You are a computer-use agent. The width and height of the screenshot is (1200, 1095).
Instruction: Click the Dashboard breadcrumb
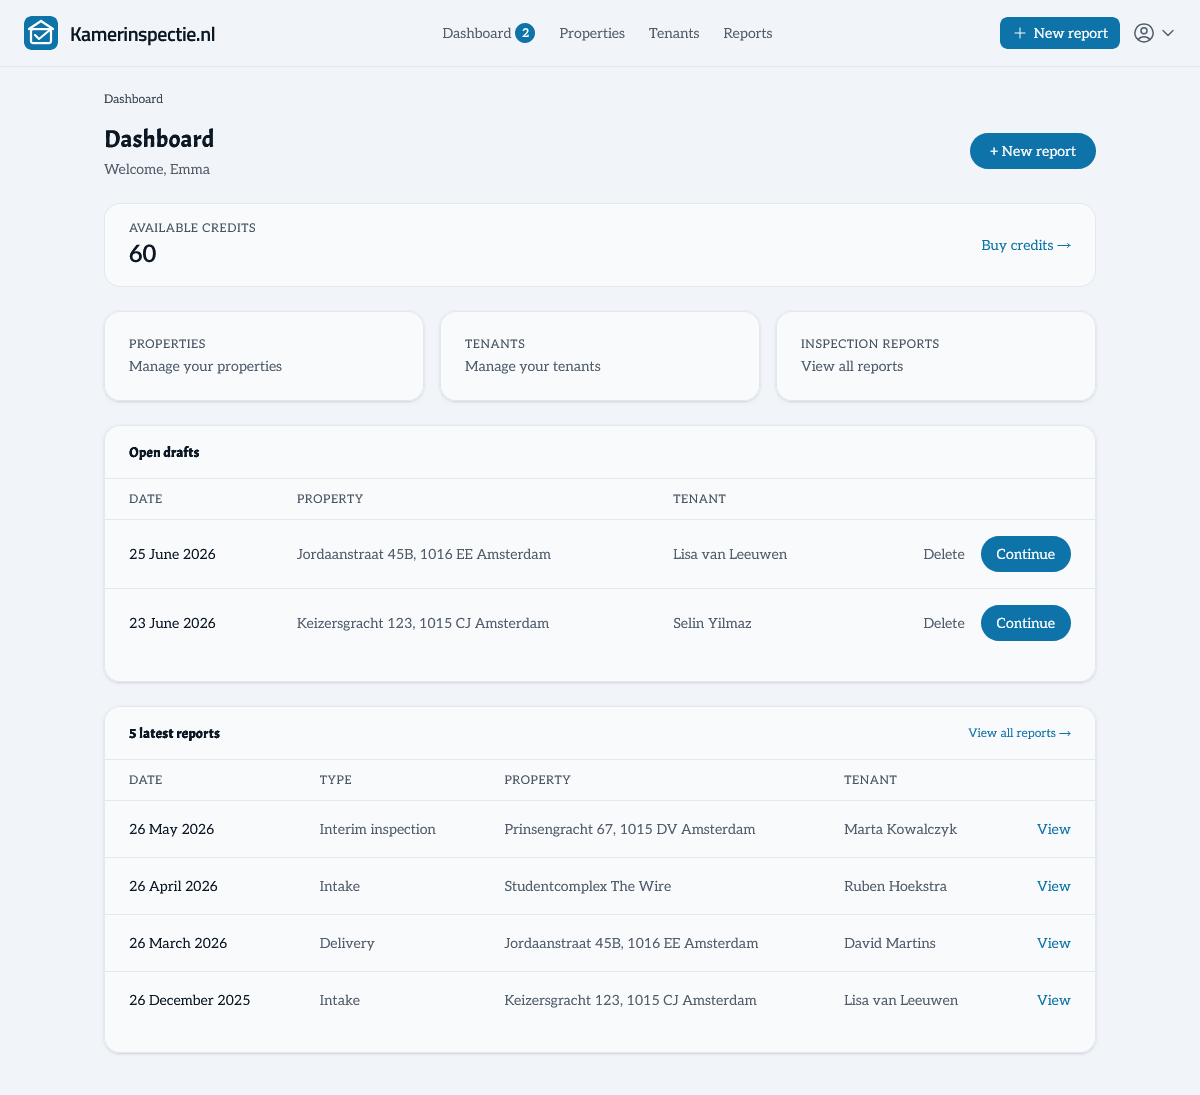point(133,99)
